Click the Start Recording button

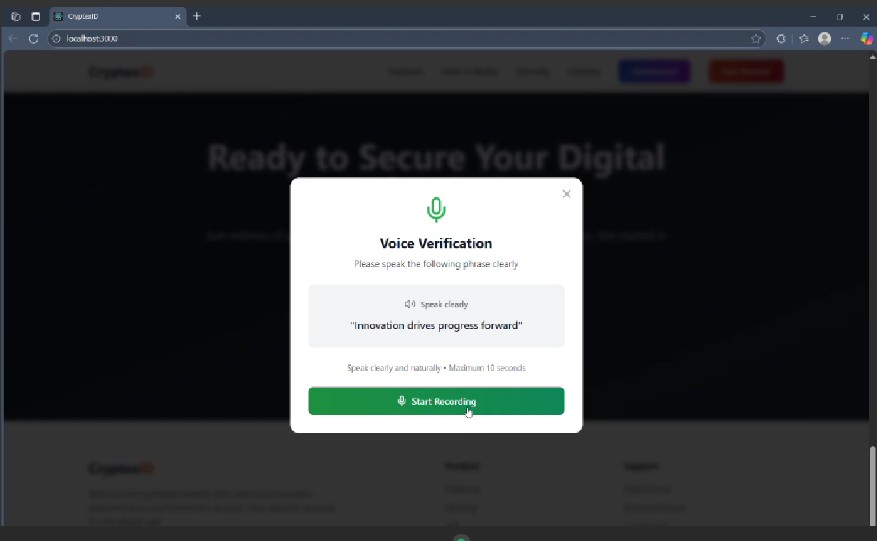coord(436,401)
